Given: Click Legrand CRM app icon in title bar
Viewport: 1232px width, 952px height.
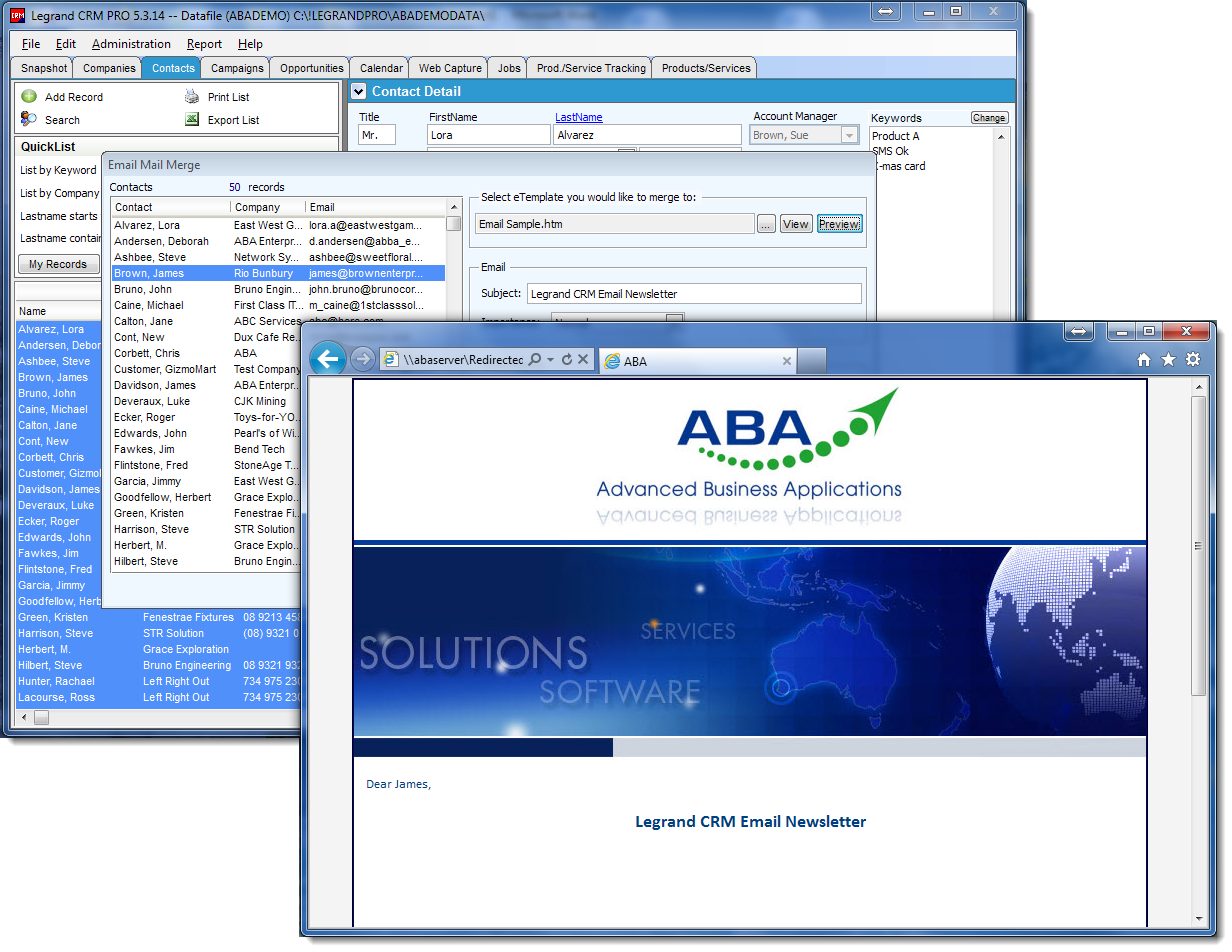Looking at the screenshot, I should (17, 16).
